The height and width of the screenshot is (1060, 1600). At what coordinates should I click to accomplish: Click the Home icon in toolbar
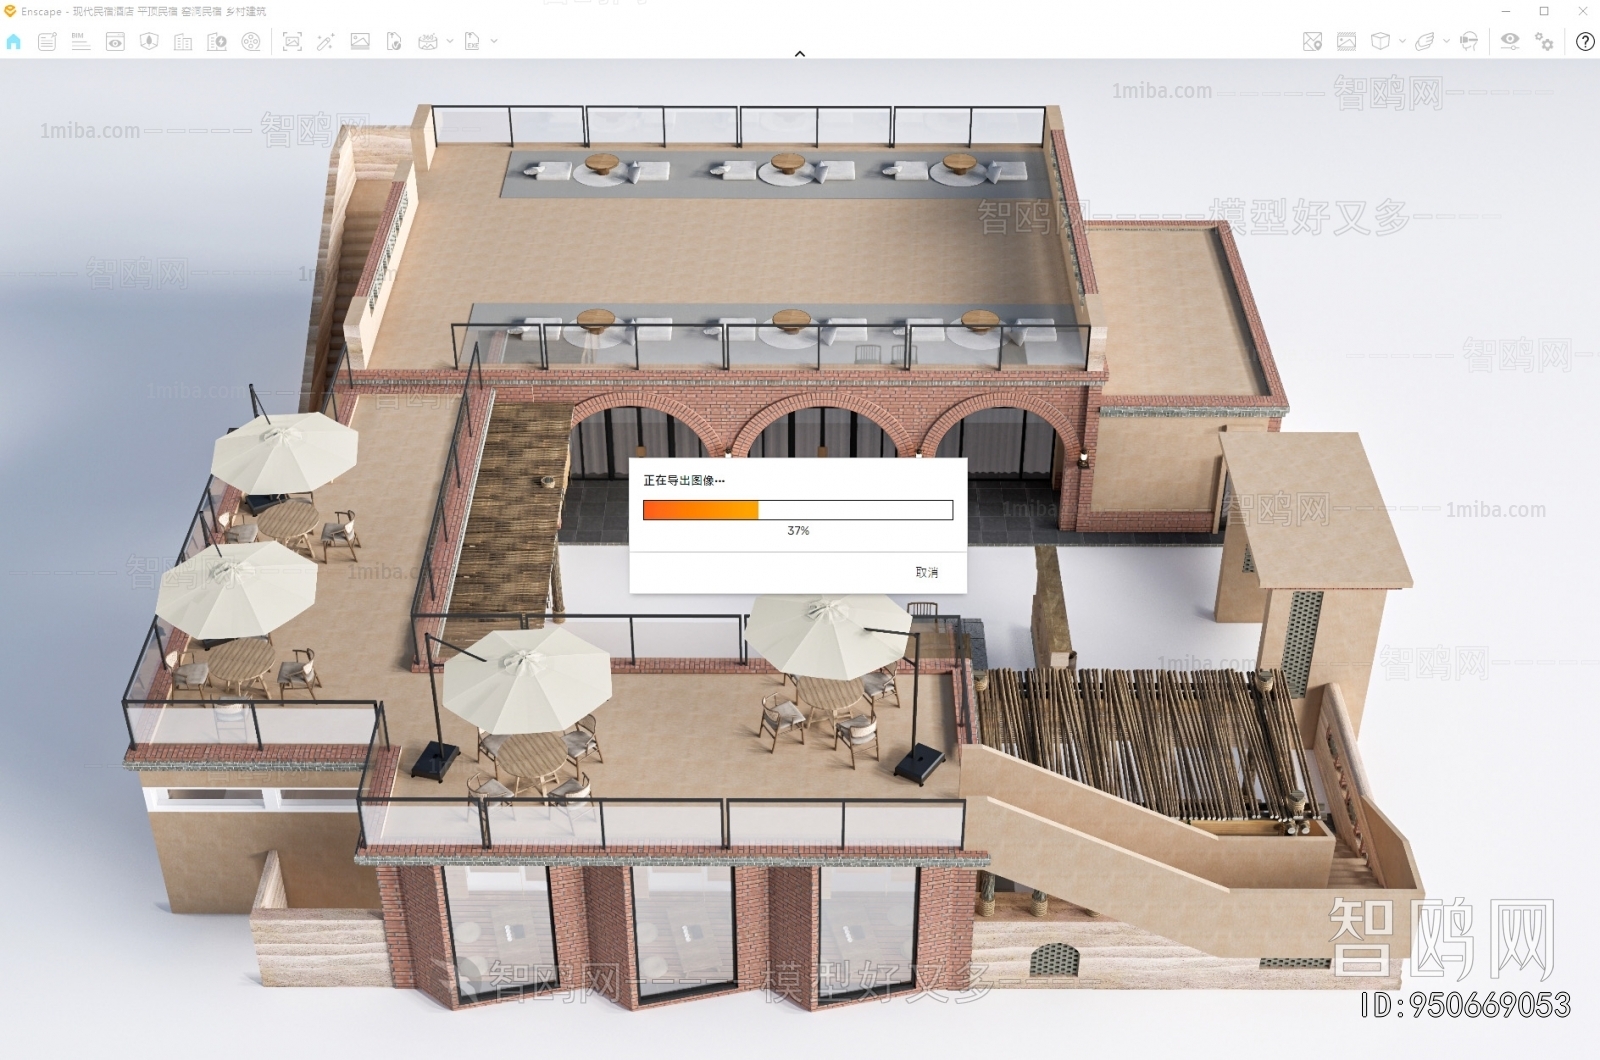pos(14,41)
